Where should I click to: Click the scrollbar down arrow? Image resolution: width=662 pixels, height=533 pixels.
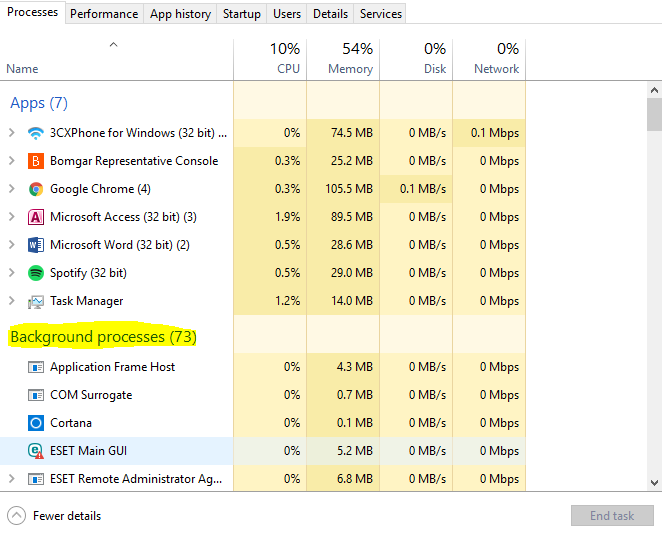pos(653,483)
